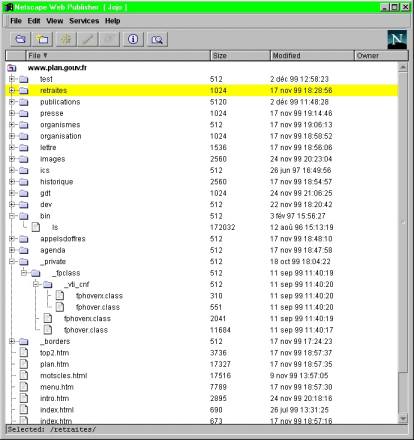Collapse the _fpclass folder node

(24, 273)
